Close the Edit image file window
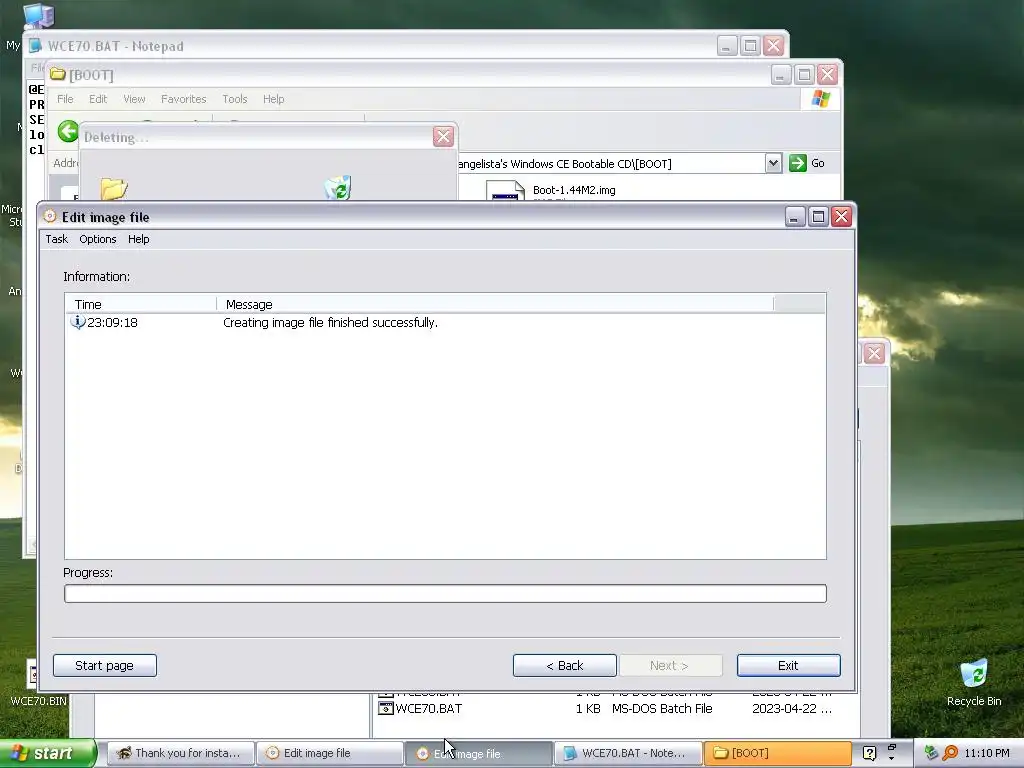This screenshot has width=1024, height=768. (x=841, y=217)
